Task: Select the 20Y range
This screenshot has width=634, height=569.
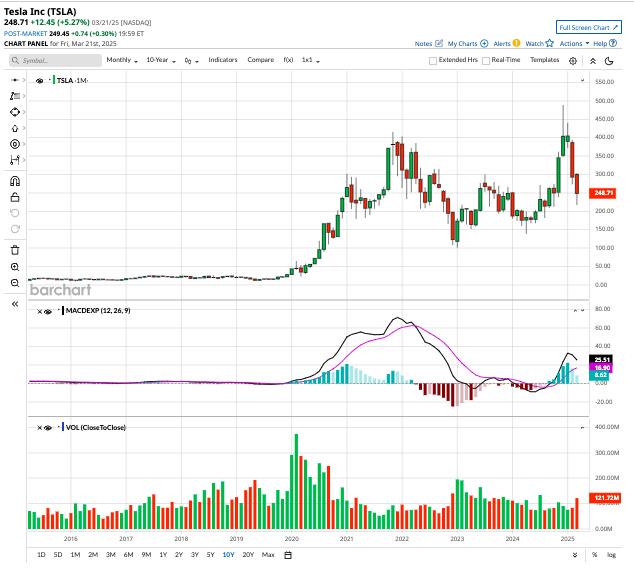Action: [248, 555]
